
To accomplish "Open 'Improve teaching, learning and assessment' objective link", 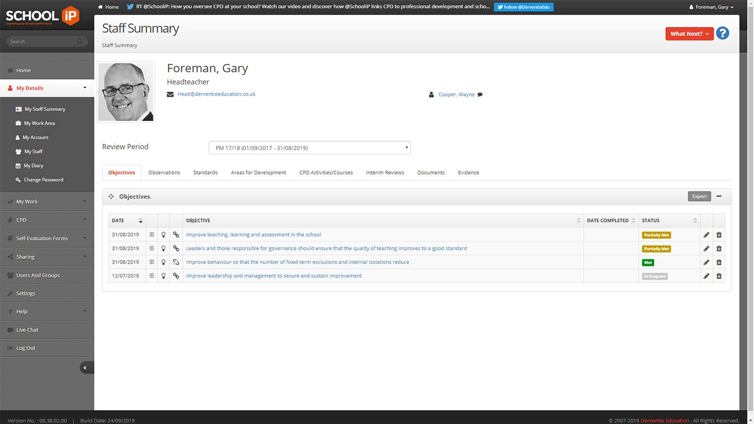I will click(x=253, y=235).
